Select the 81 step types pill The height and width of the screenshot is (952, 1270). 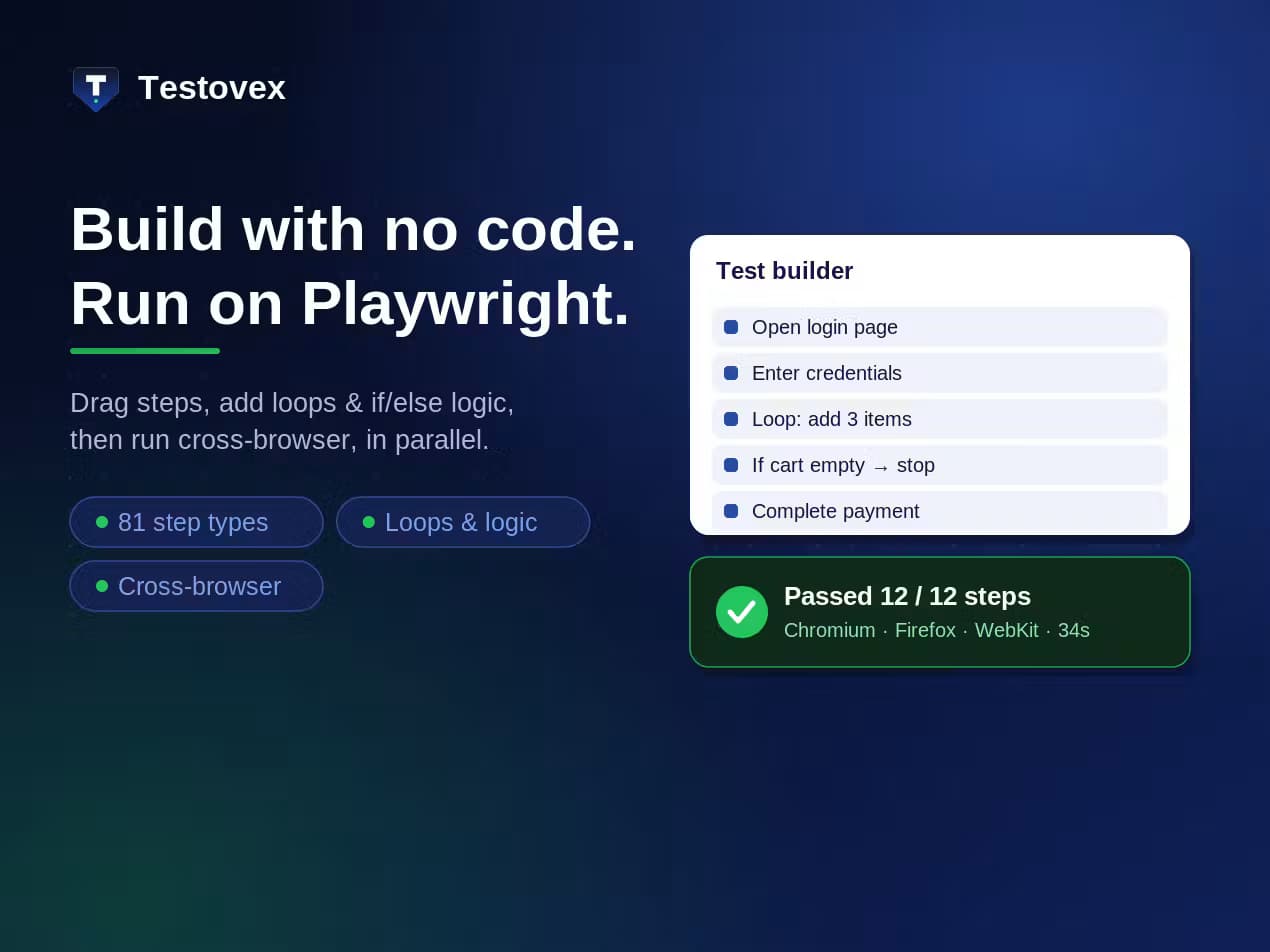coord(196,522)
